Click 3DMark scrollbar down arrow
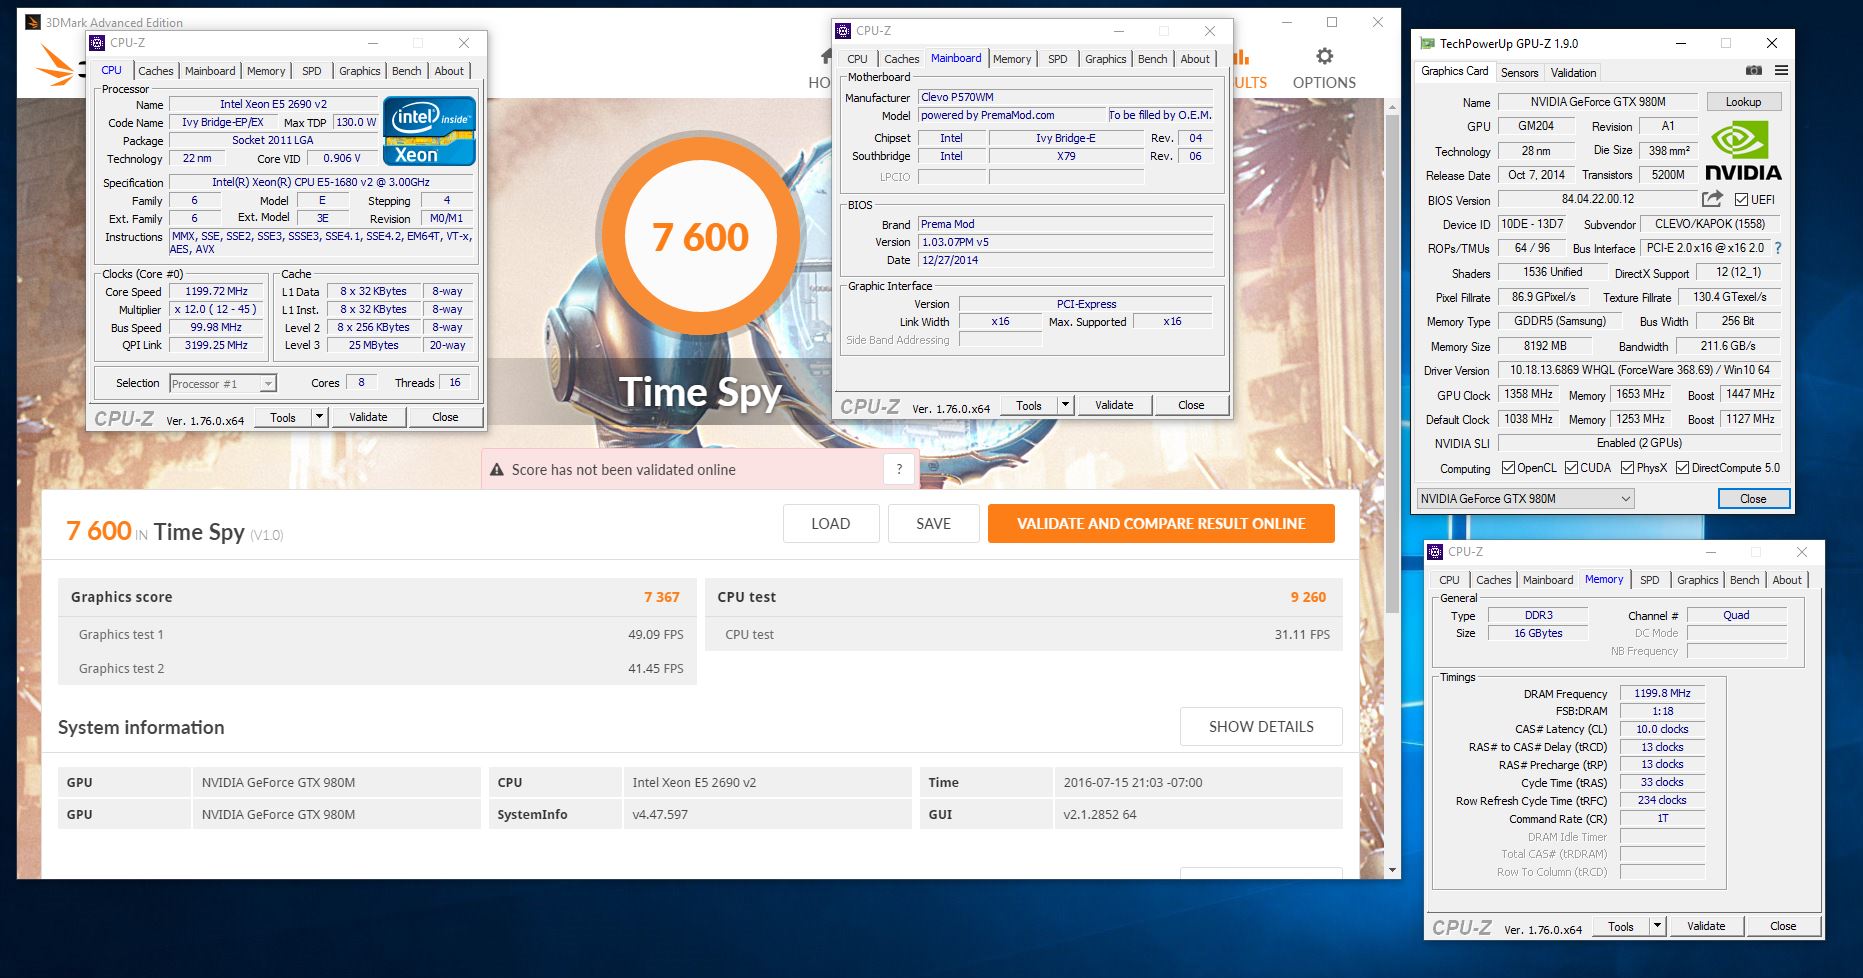1863x978 pixels. [x=1391, y=870]
